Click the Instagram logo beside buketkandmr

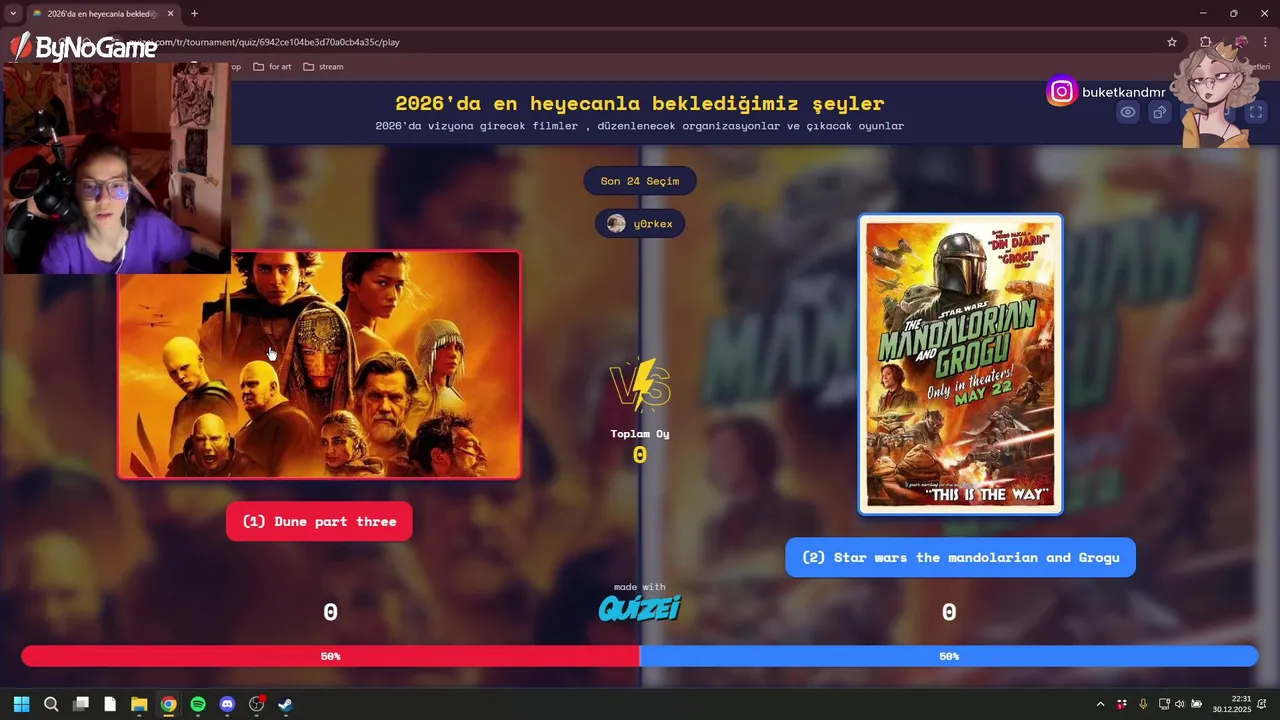click(x=1061, y=92)
